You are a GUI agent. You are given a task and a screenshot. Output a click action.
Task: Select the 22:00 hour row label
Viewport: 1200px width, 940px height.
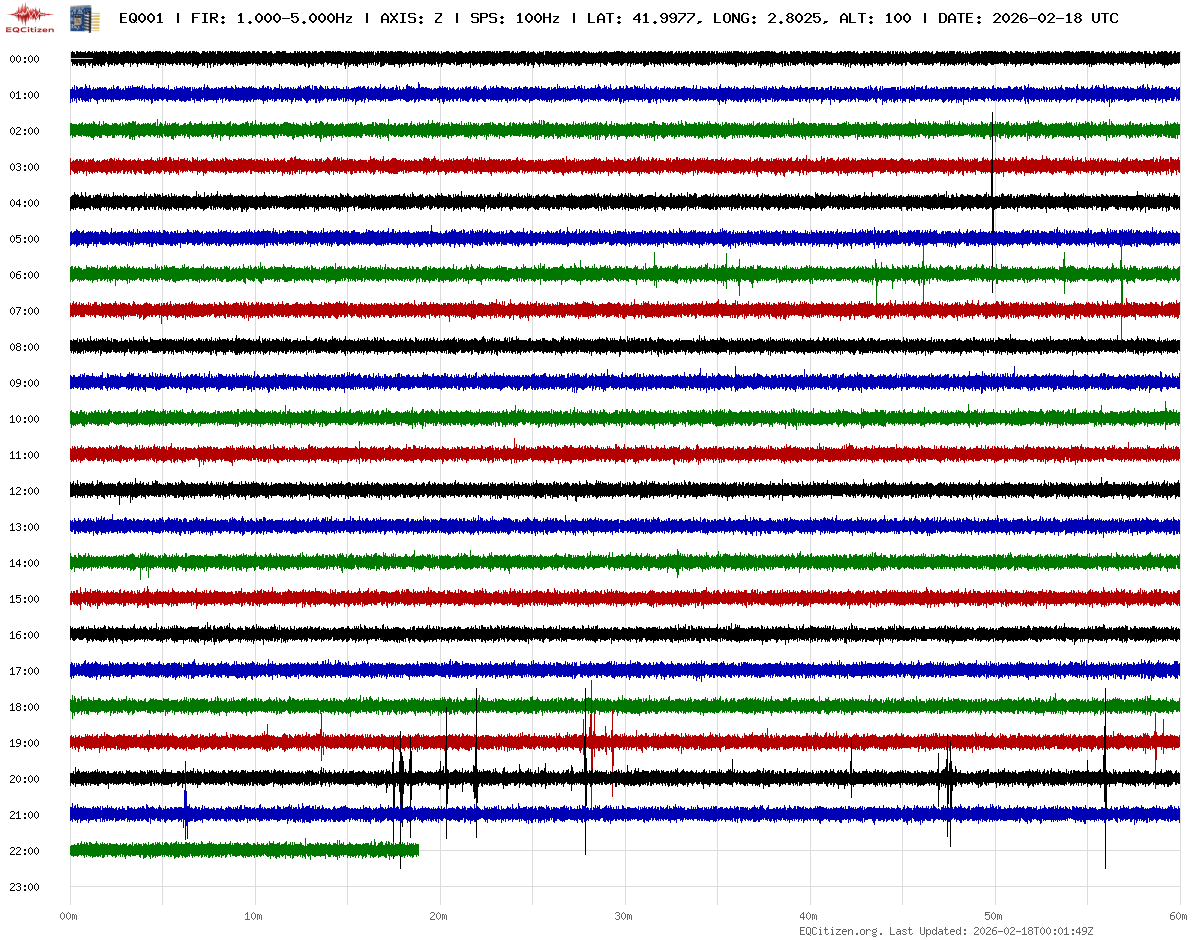(x=24, y=851)
